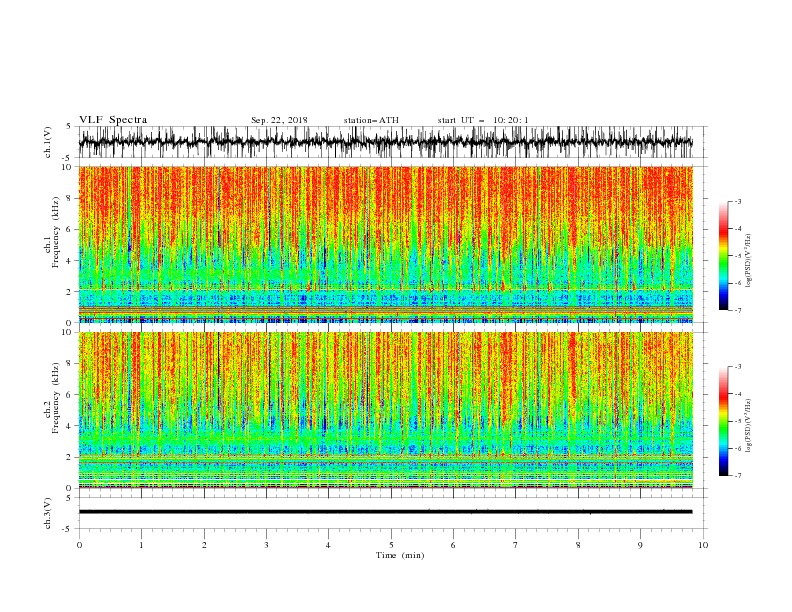The height and width of the screenshot is (612, 792).
Task: Click the time axis tick label '5'
Action: click(x=391, y=545)
